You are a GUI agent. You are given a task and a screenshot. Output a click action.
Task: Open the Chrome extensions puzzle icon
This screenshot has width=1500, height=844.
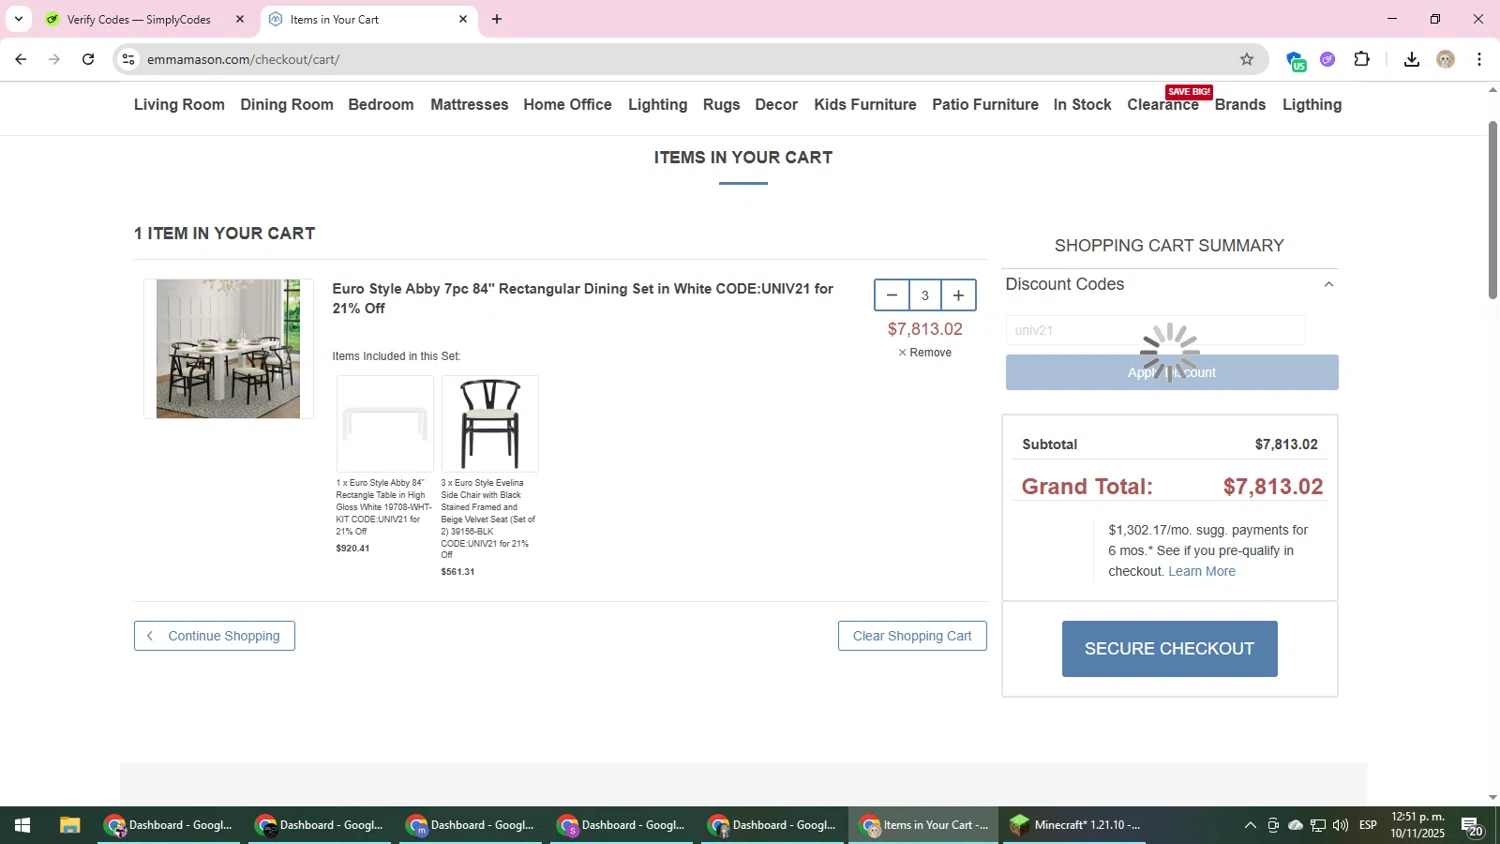(1362, 59)
